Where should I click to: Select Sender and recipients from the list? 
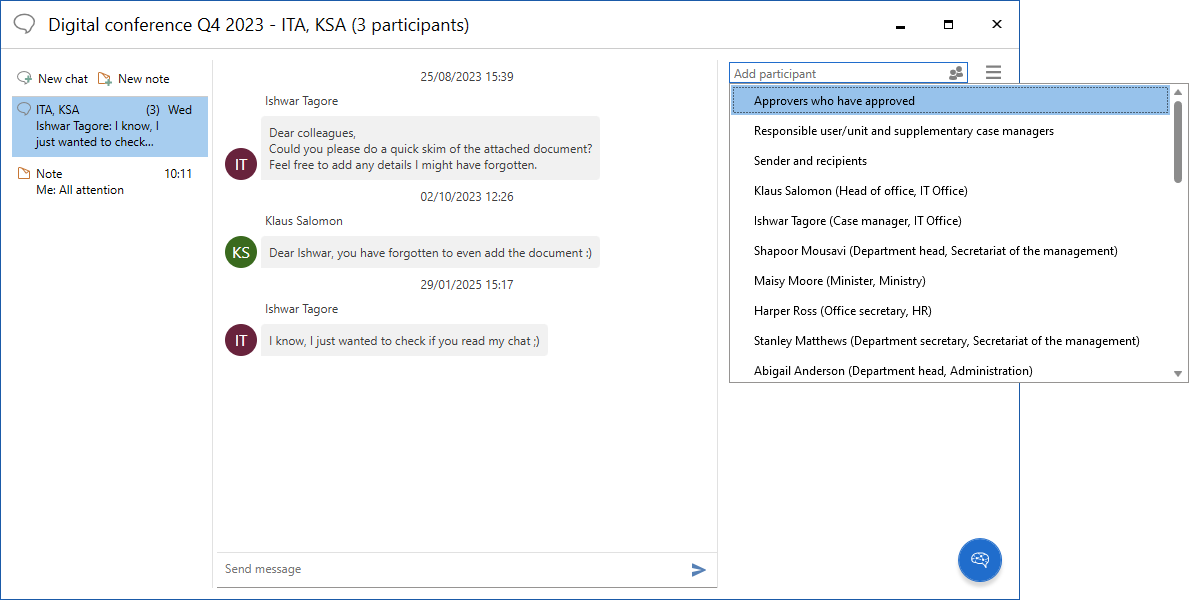(810, 161)
